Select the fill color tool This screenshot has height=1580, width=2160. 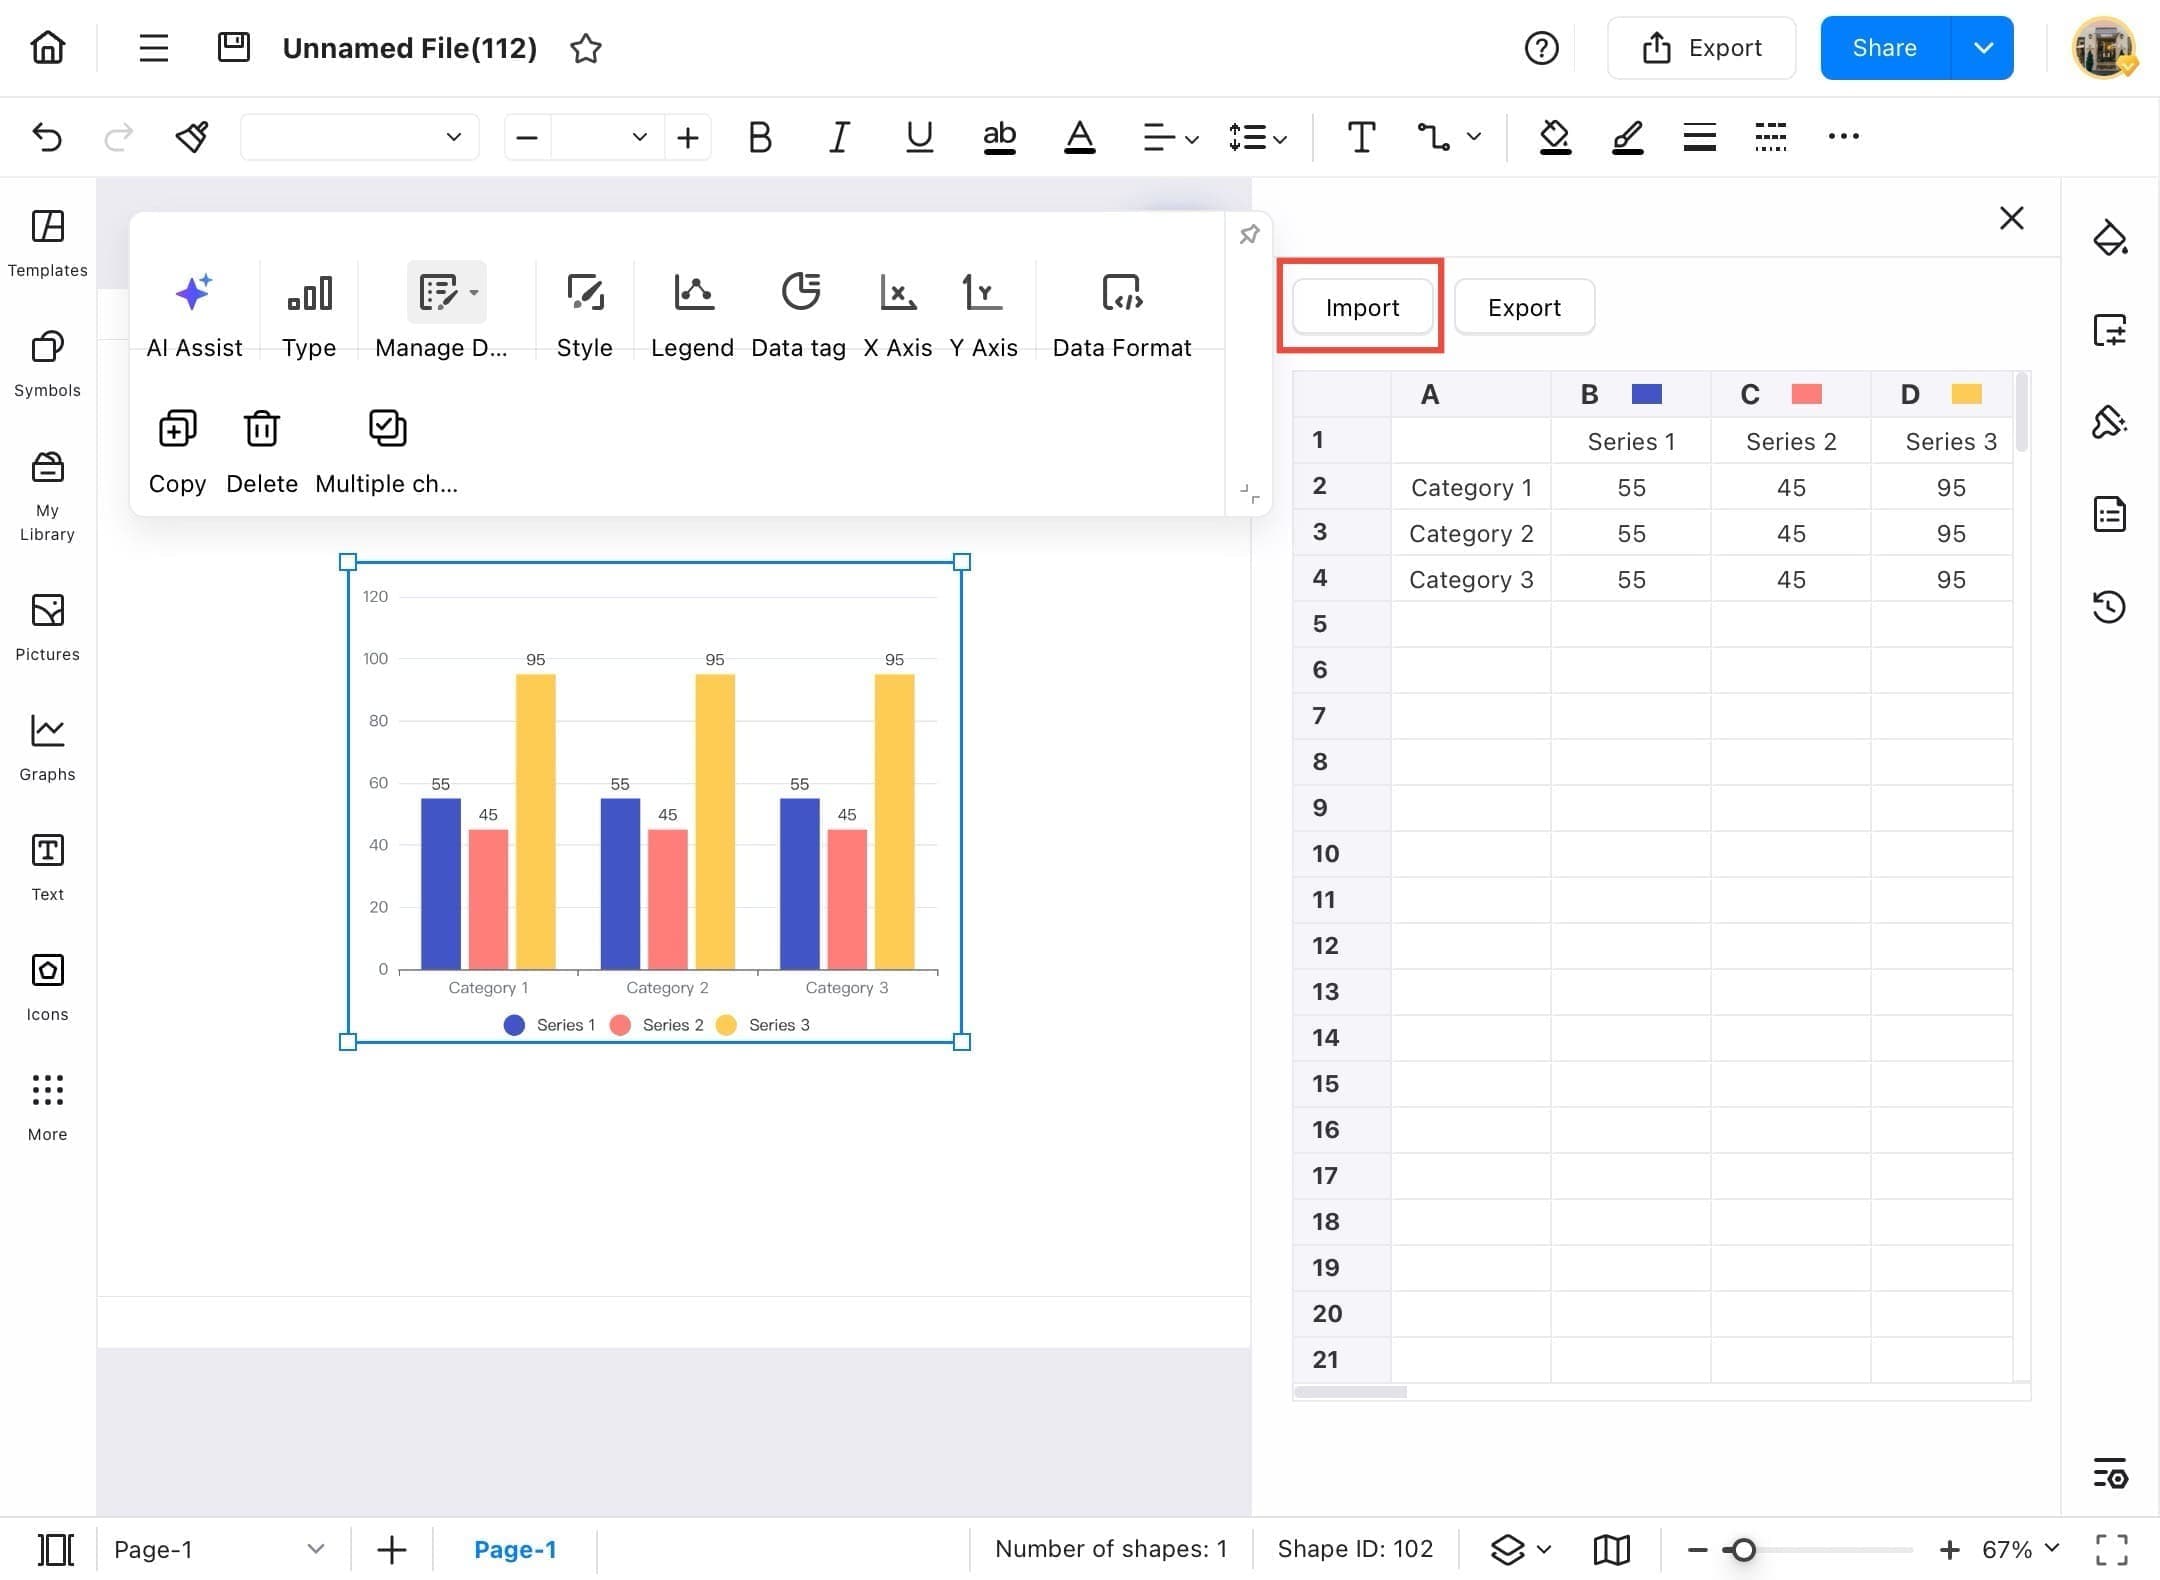click(x=1555, y=137)
